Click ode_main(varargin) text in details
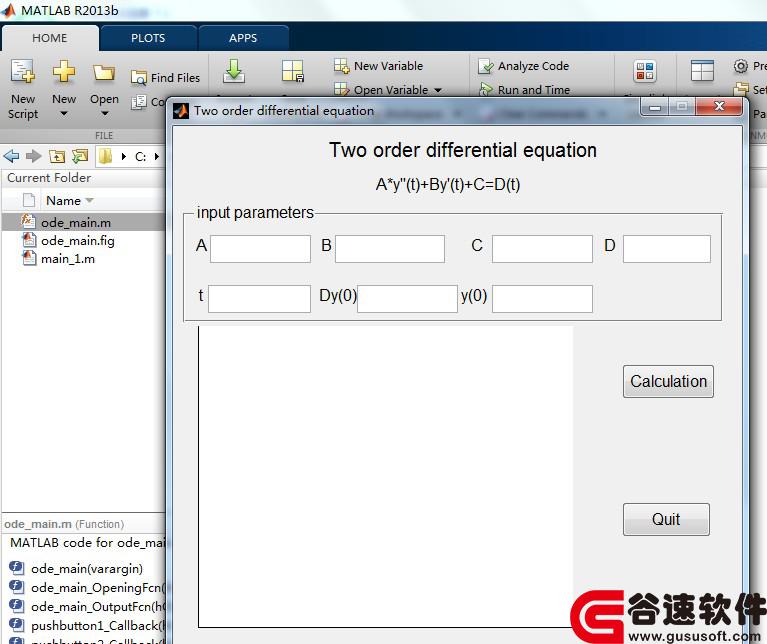Screen dimensions: 767x644 [87, 569]
